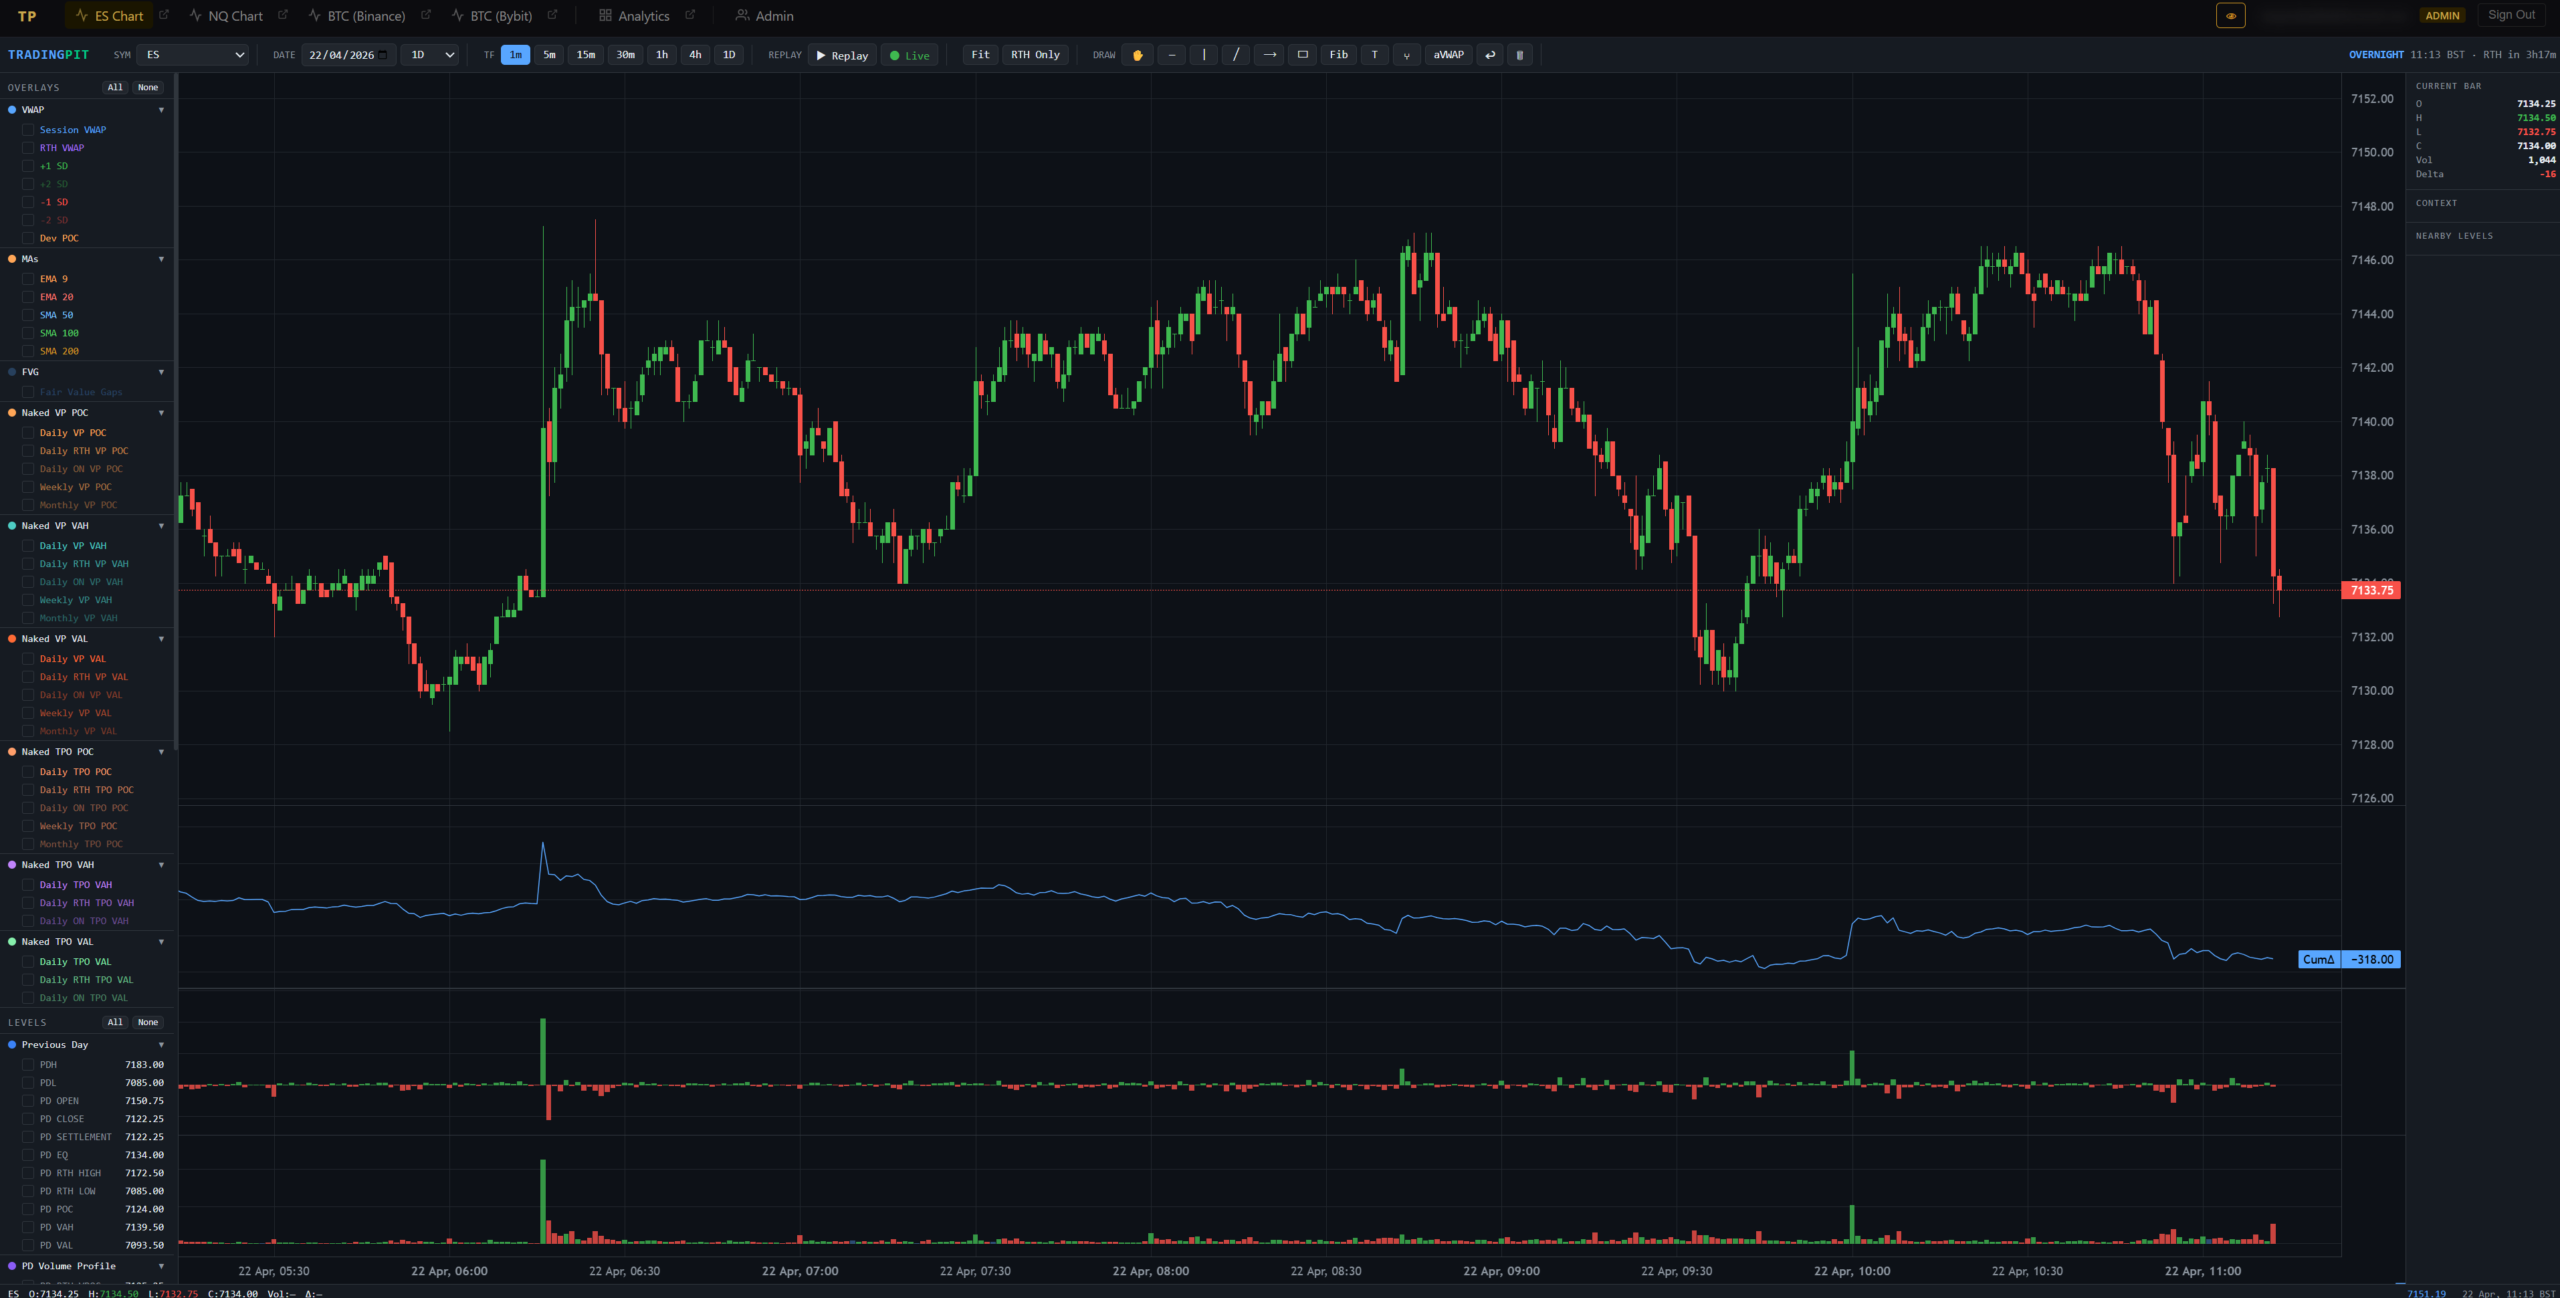The height and width of the screenshot is (1298, 2560).
Task: Expand the FVG overlay group
Action: [161, 372]
